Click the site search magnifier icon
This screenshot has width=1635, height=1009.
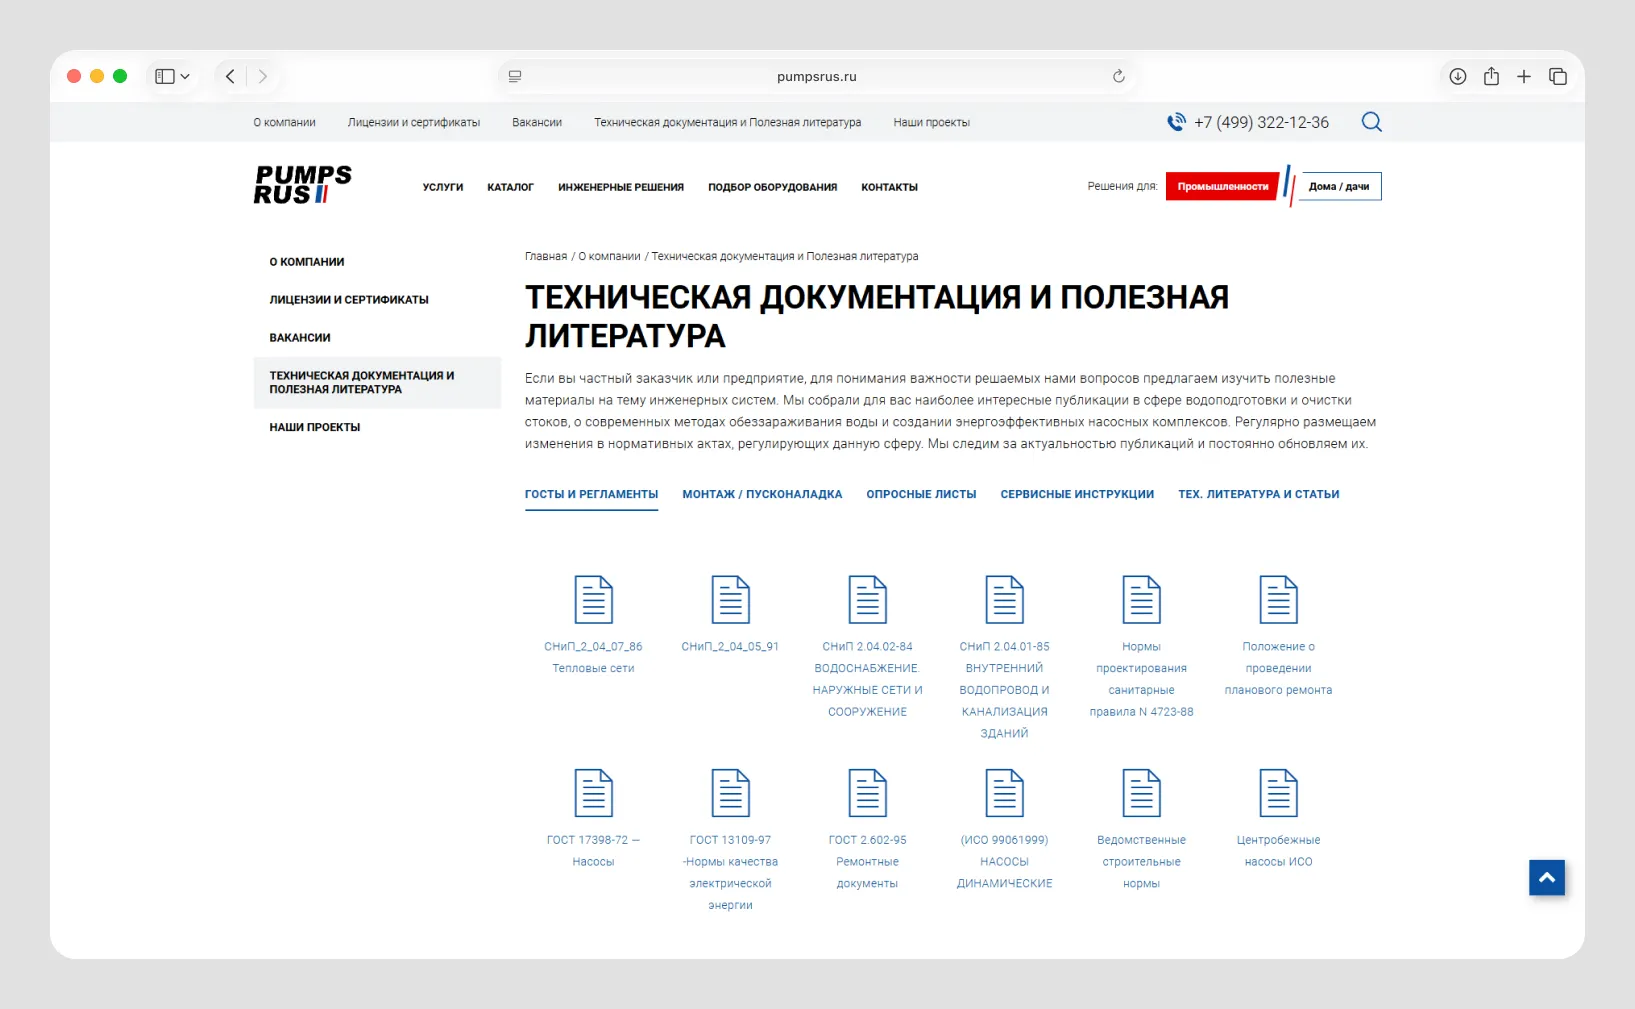[1372, 122]
